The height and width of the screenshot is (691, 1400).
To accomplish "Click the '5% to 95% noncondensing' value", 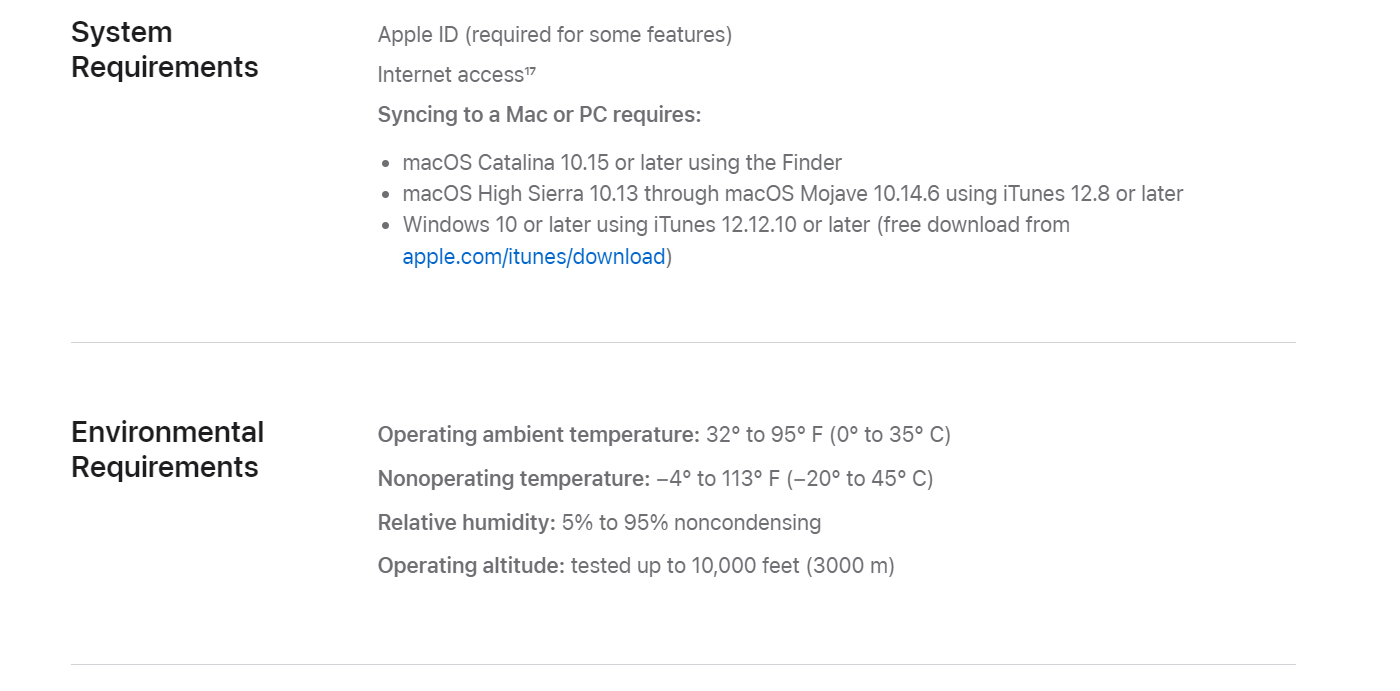I will click(691, 523).
